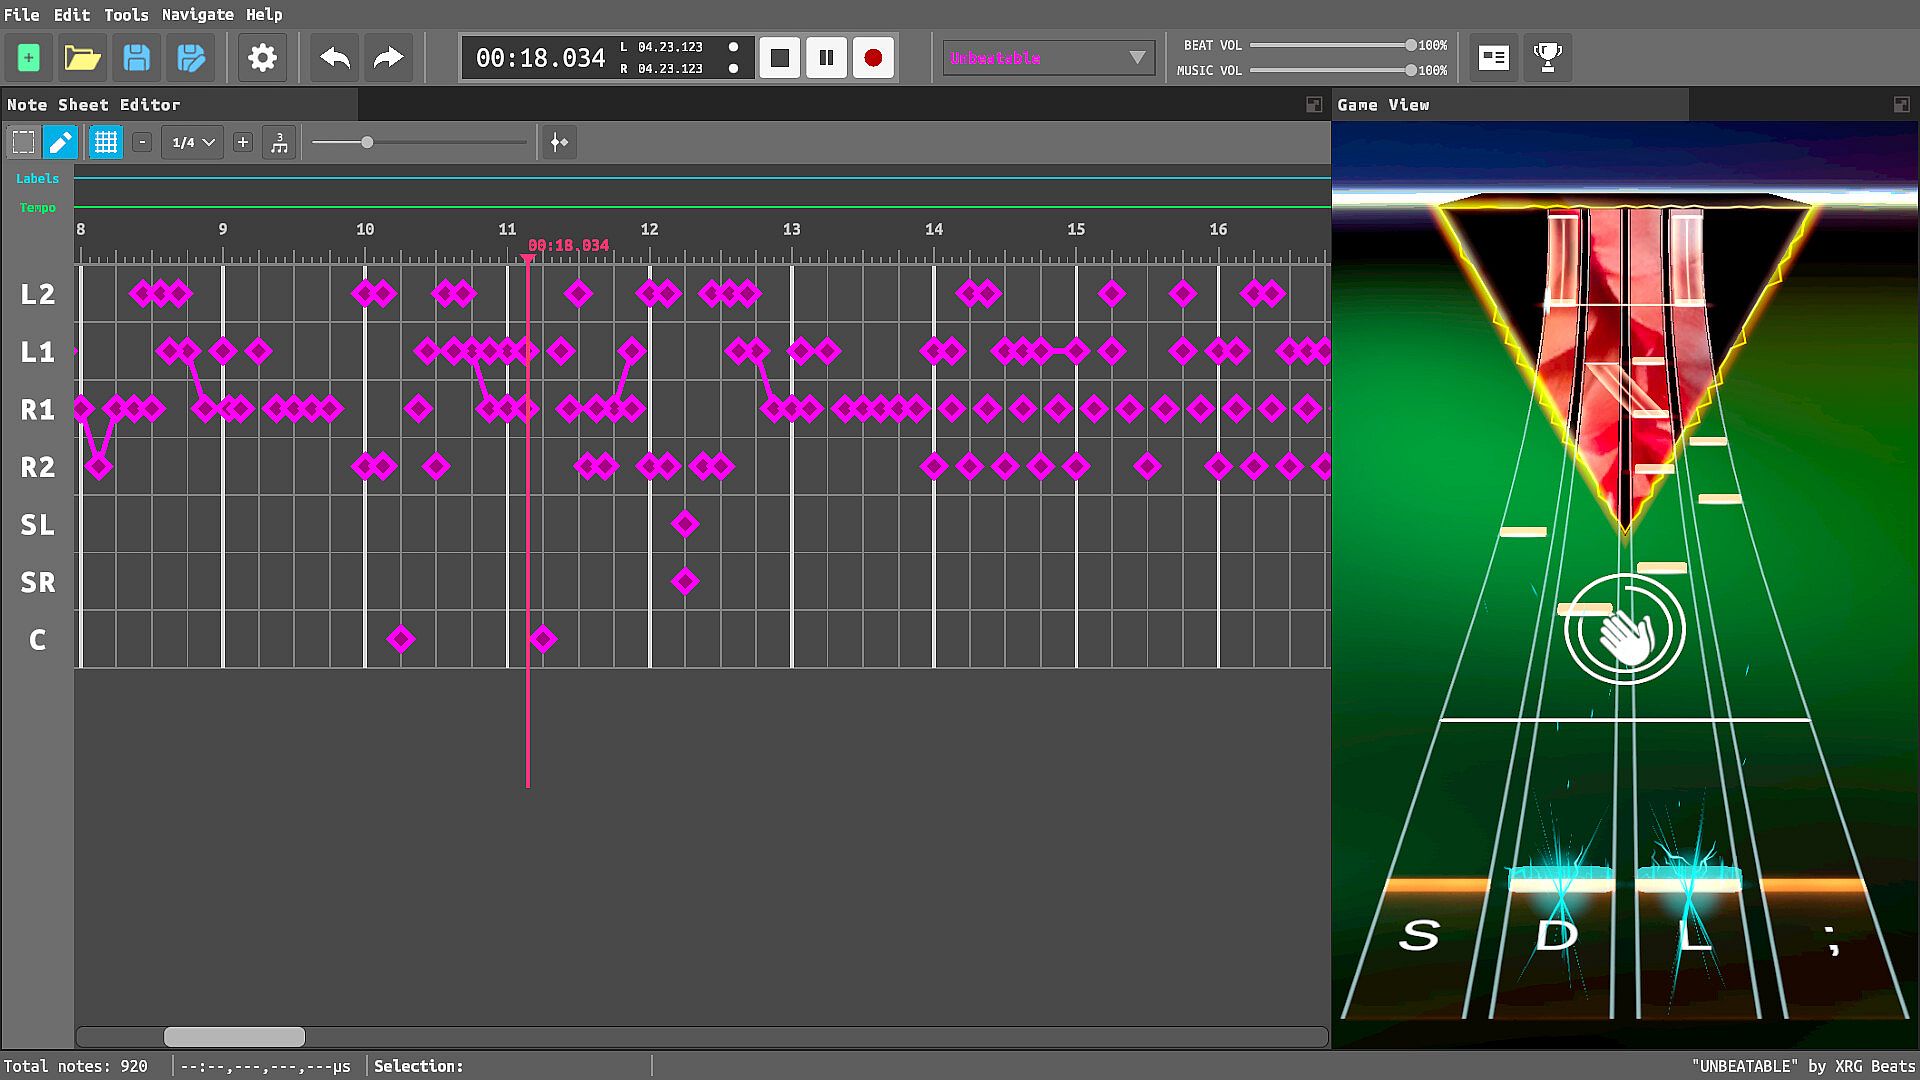Toggle the rectangle selection tool
Screen dimensions: 1920x1080
click(23, 143)
